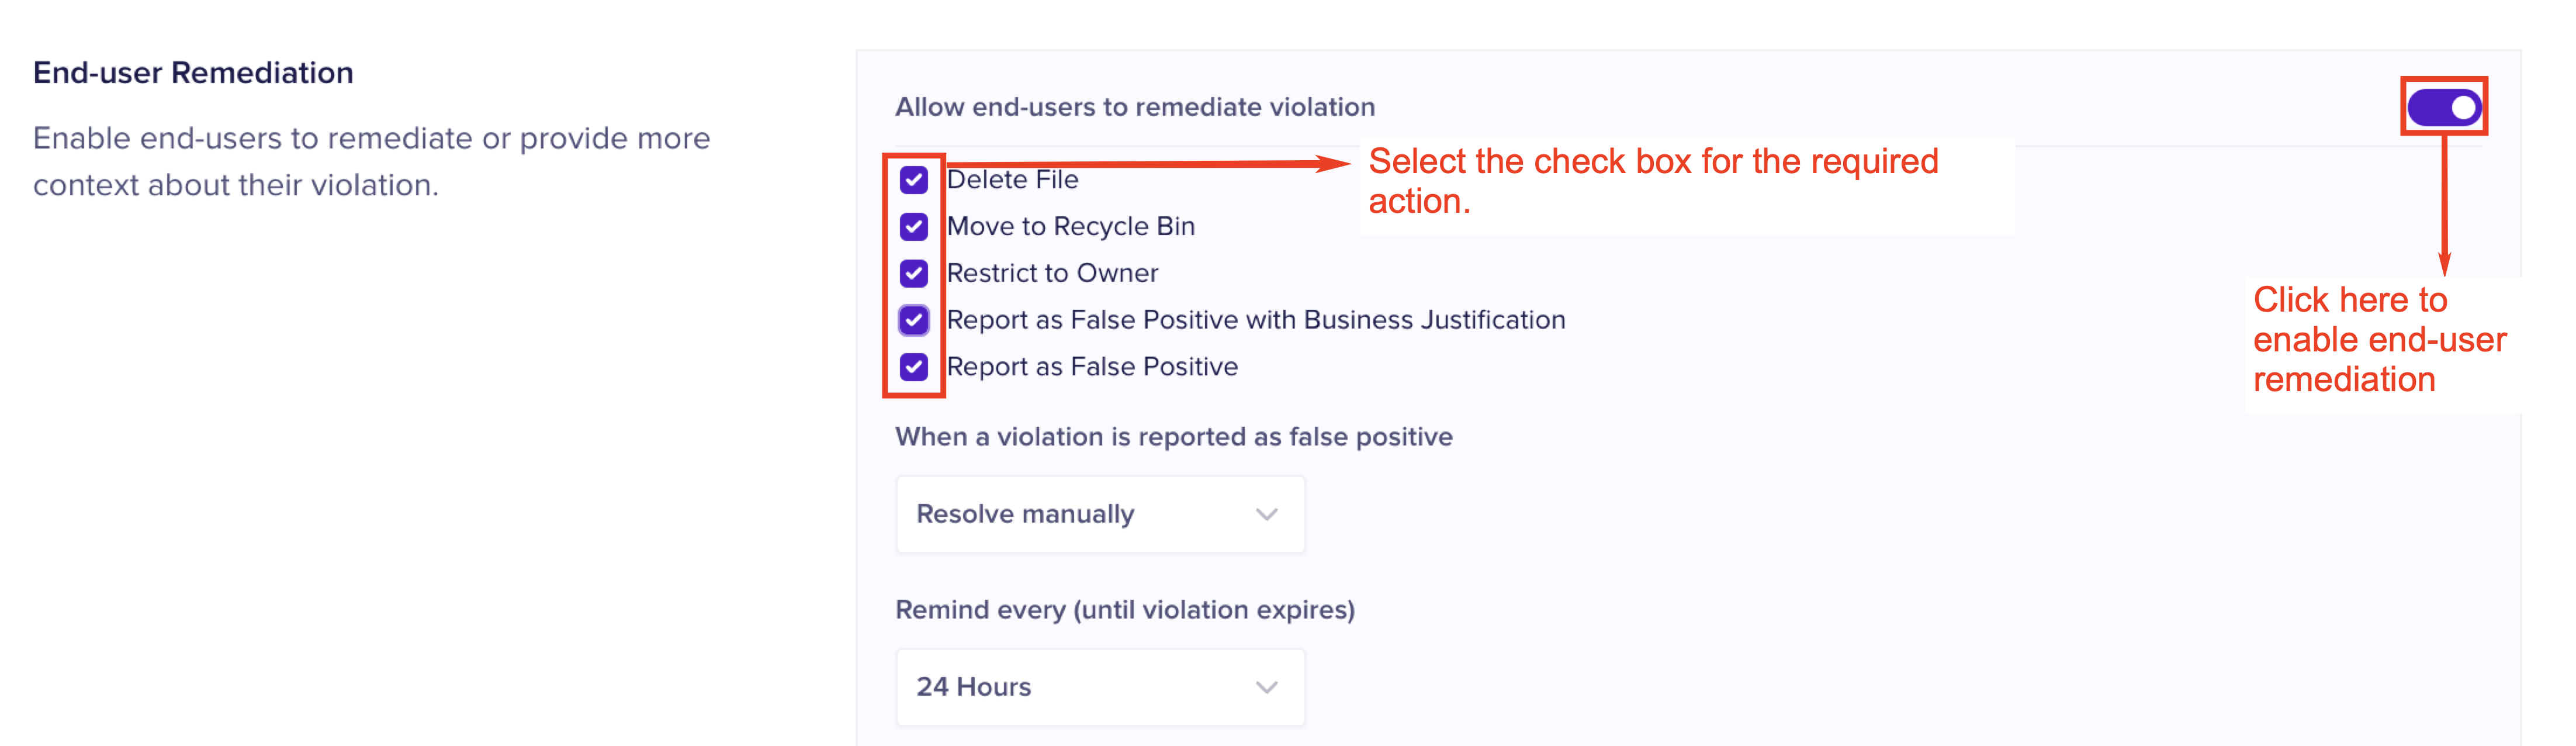
Task: Click the When a violation is reported label
Action: (1173, 437)
